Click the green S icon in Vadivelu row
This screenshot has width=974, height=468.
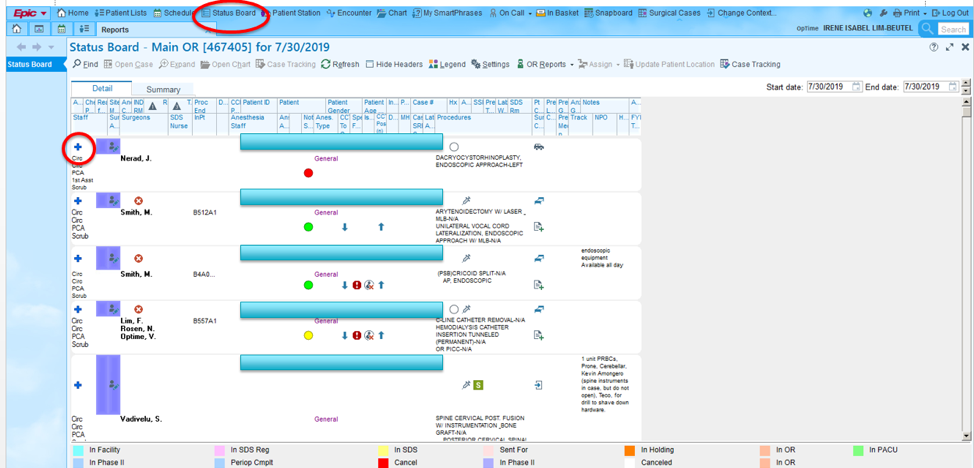[x=478, y=385]
